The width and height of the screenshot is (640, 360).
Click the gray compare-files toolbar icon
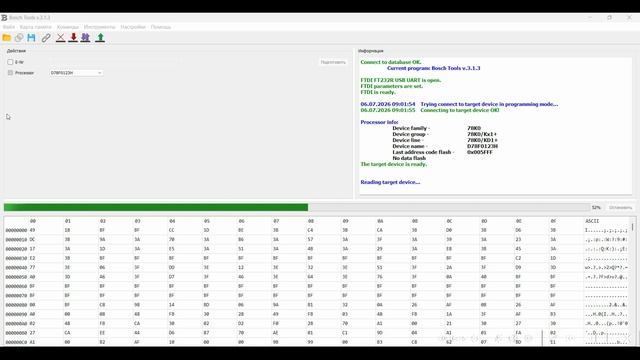tap(19, 38)
